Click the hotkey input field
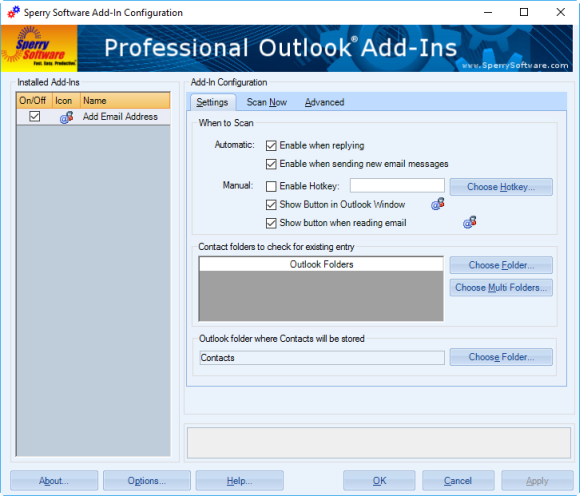This screenshot has height=496, width=580. point(397,185)
